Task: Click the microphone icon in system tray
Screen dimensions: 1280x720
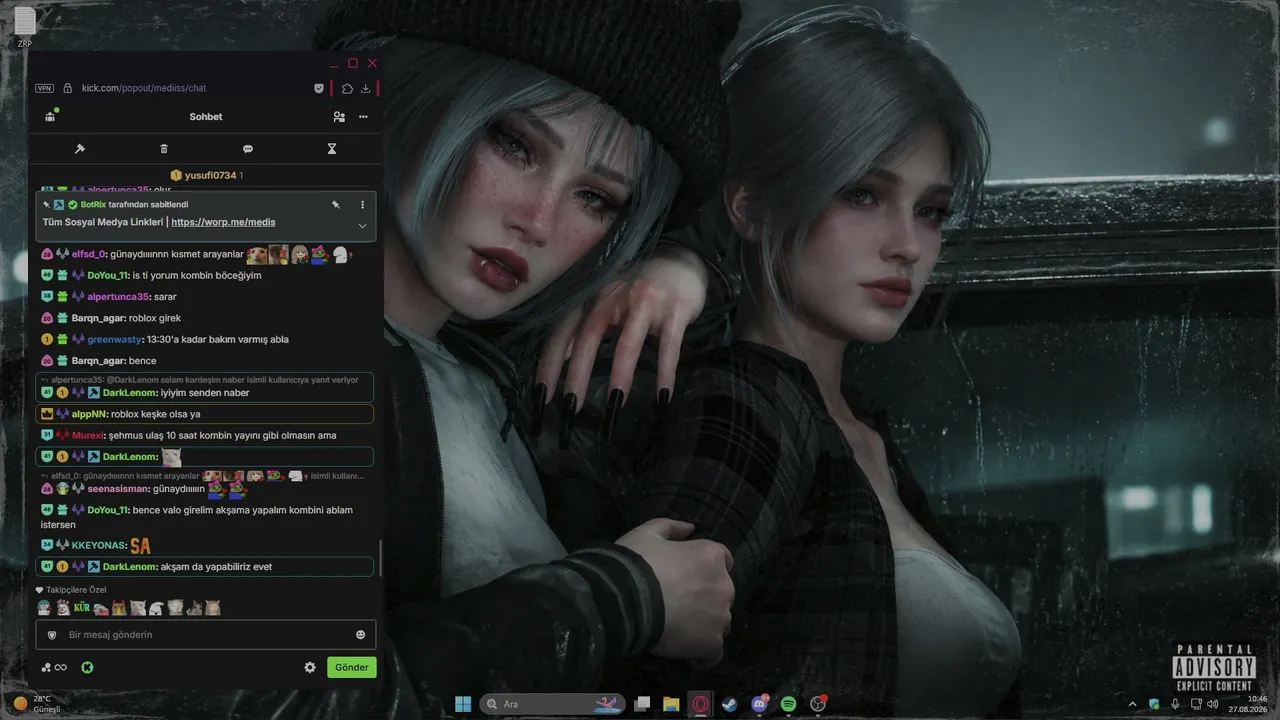Action: [1175, 704]
